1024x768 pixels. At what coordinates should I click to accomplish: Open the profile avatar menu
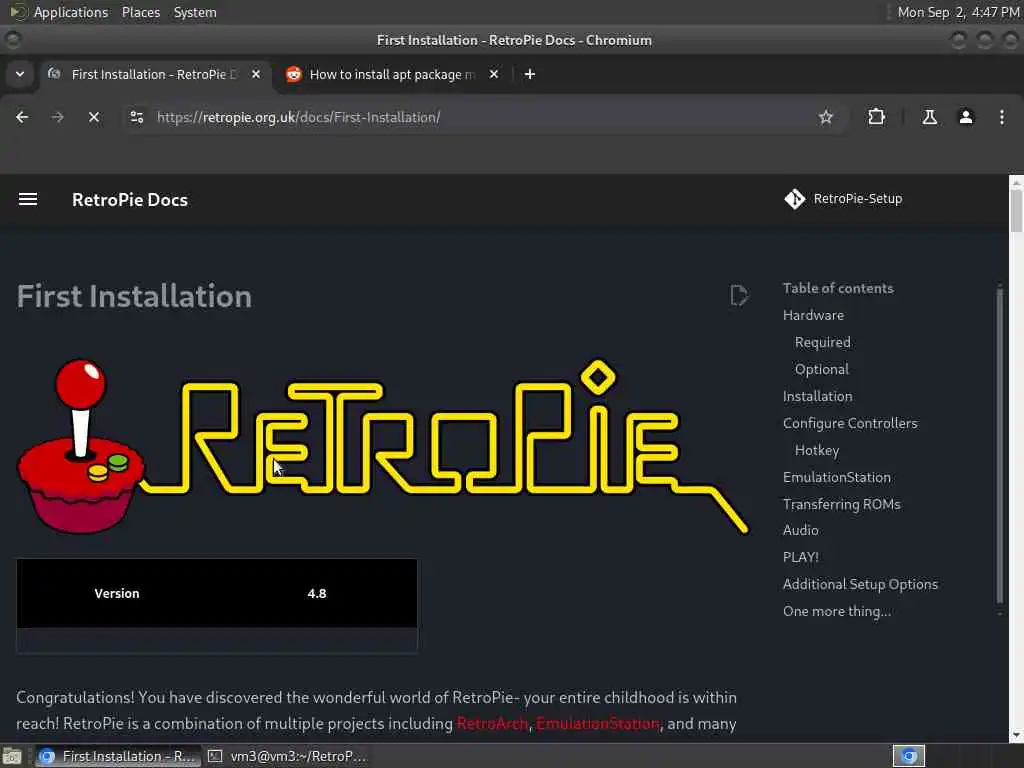point(966,118)
